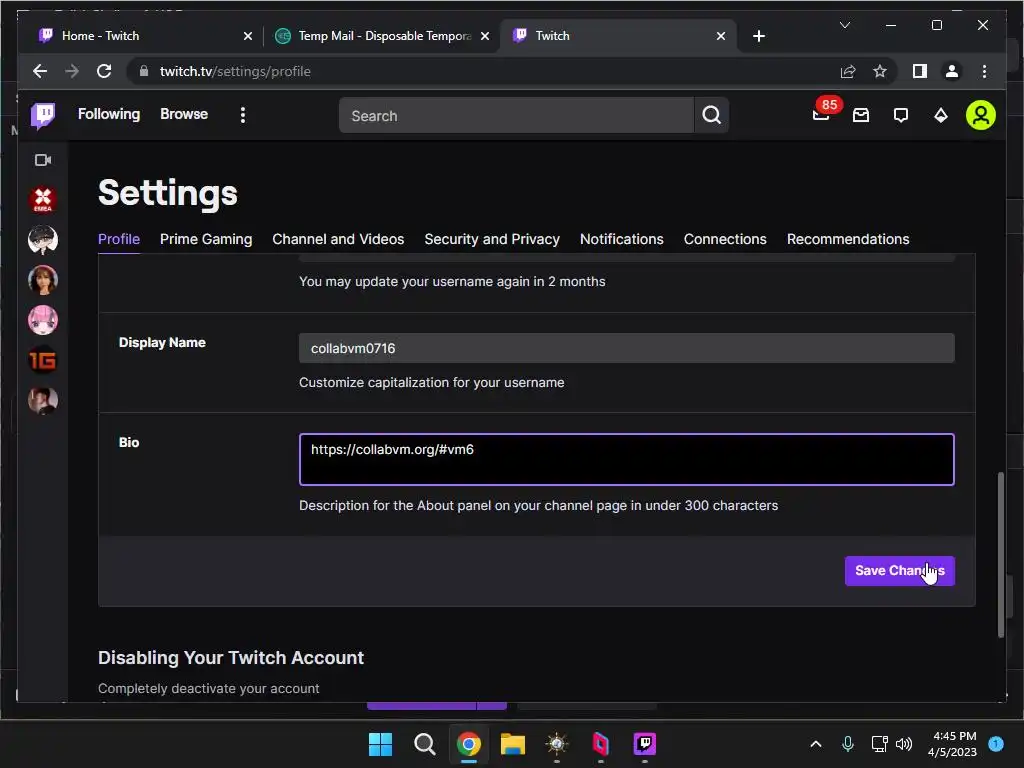1024x768 pixels.
Task: Open a new browser tab with plus
Action: [x=758, y=36]
